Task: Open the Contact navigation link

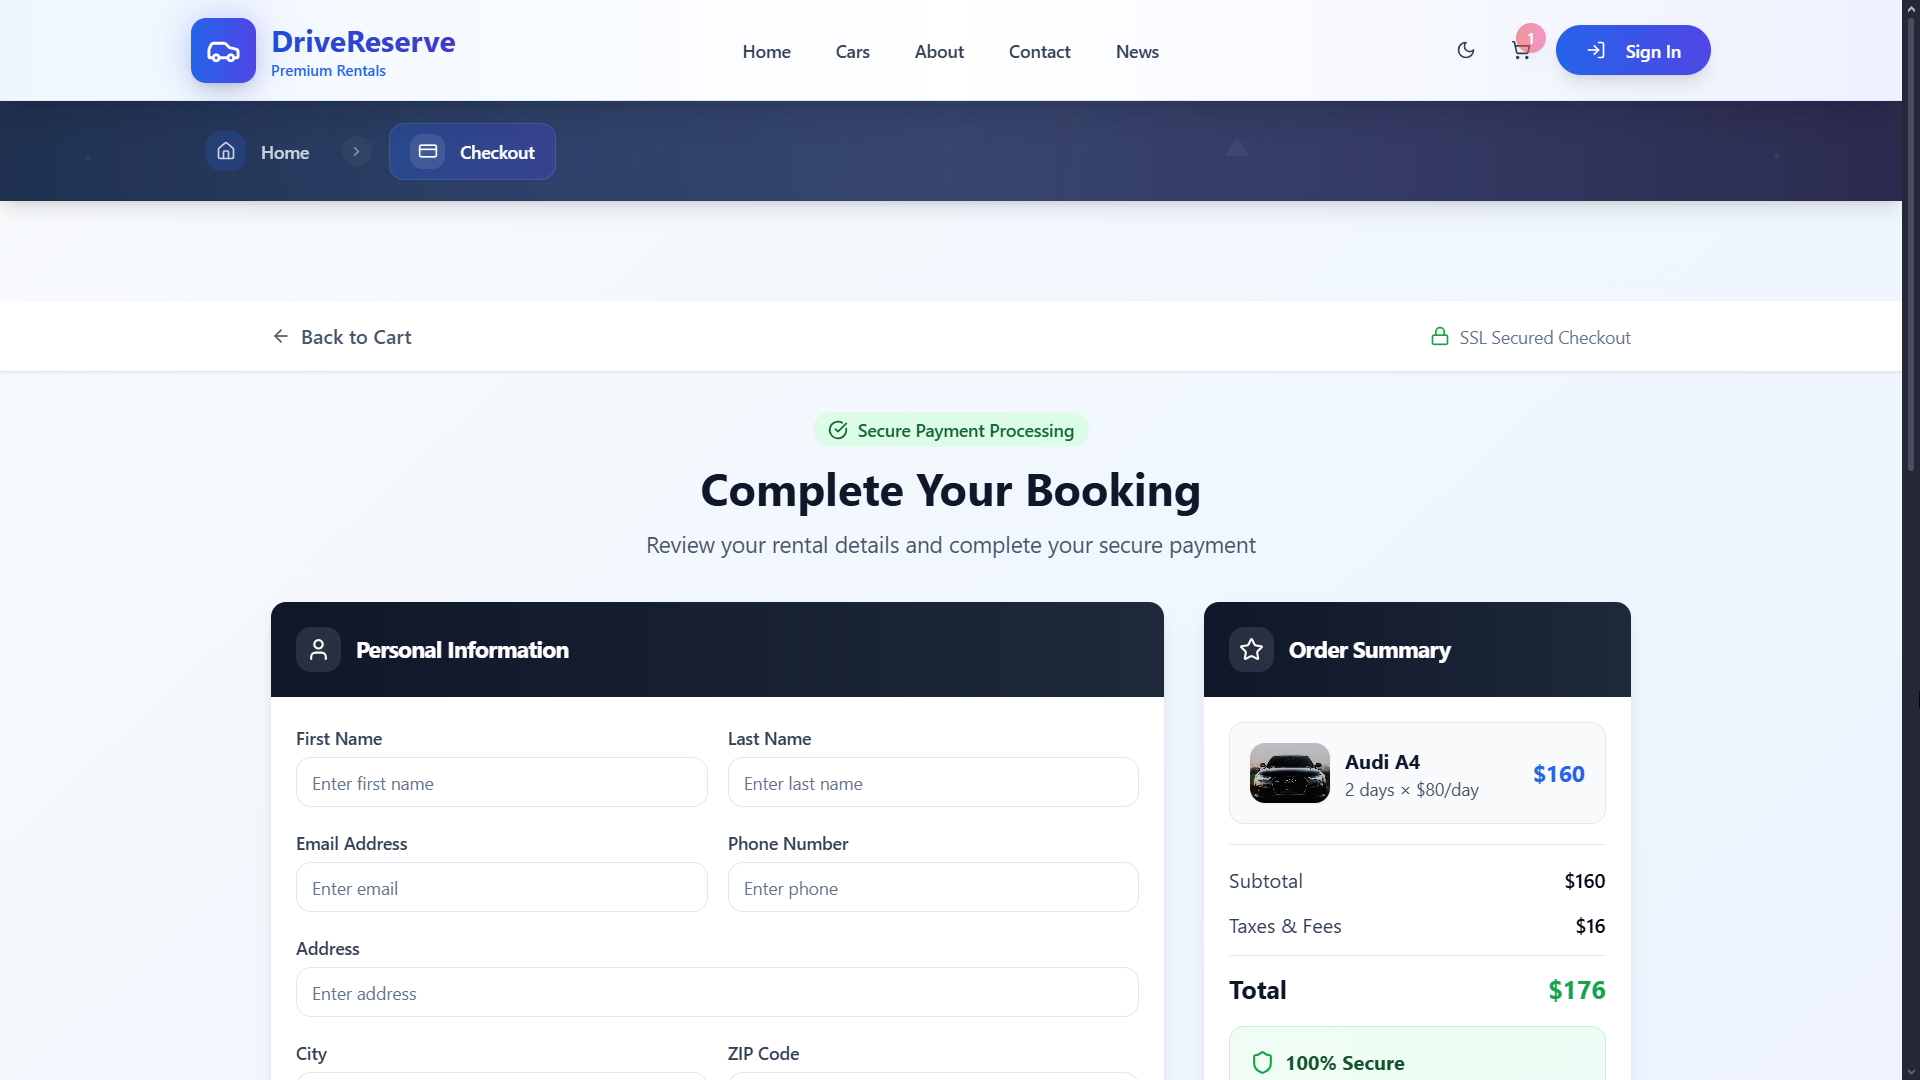Action: (x=1039, y=52)
